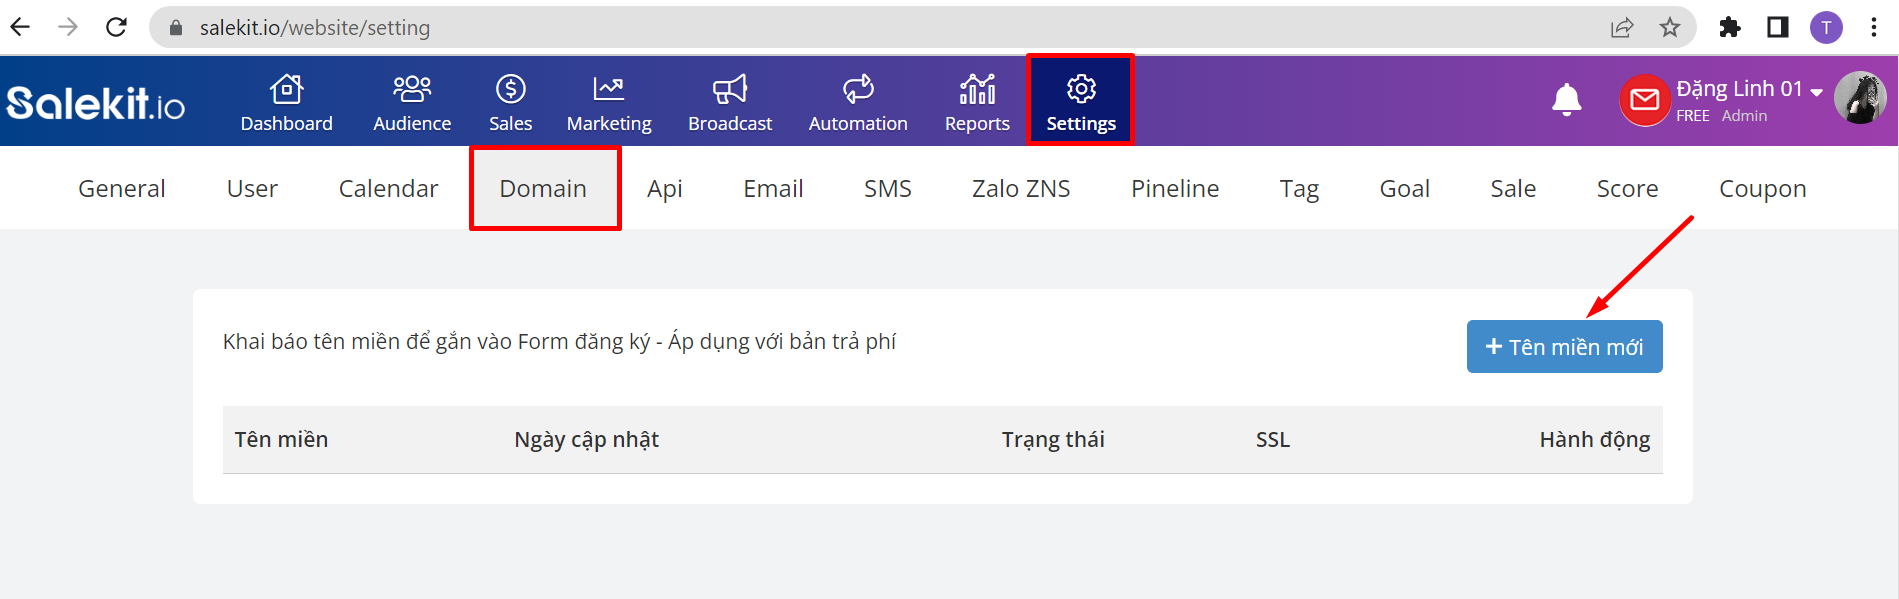The width and height of the screenshot is (1899, 599).
Task: Click the Tên miền mới button
Action: (1564, 346)
